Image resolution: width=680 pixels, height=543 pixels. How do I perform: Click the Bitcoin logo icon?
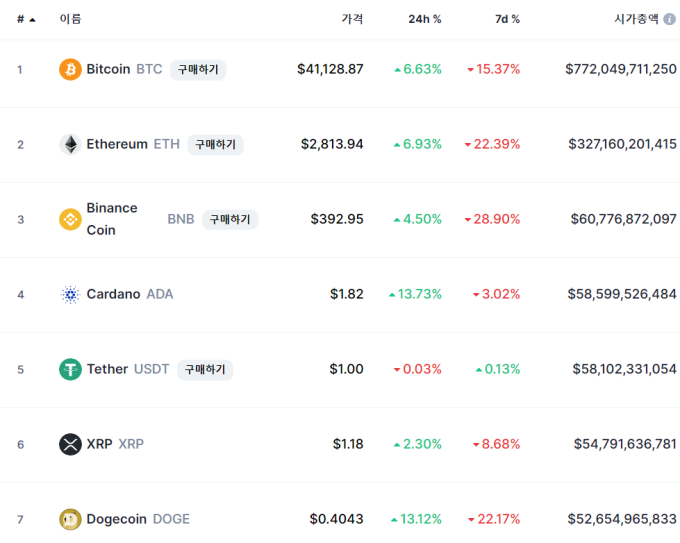click(x=70, y=69)
